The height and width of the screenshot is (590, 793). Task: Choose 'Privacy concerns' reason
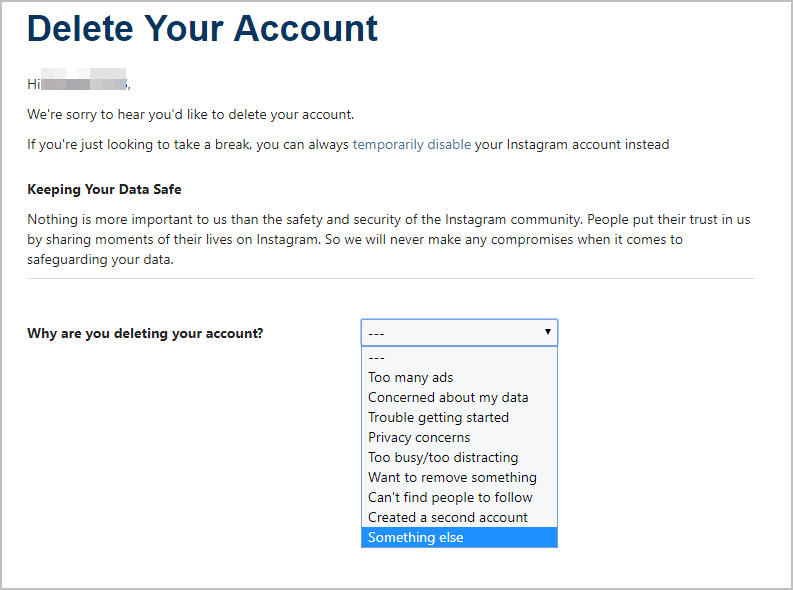pyautogui.click(x=459, y=437)
